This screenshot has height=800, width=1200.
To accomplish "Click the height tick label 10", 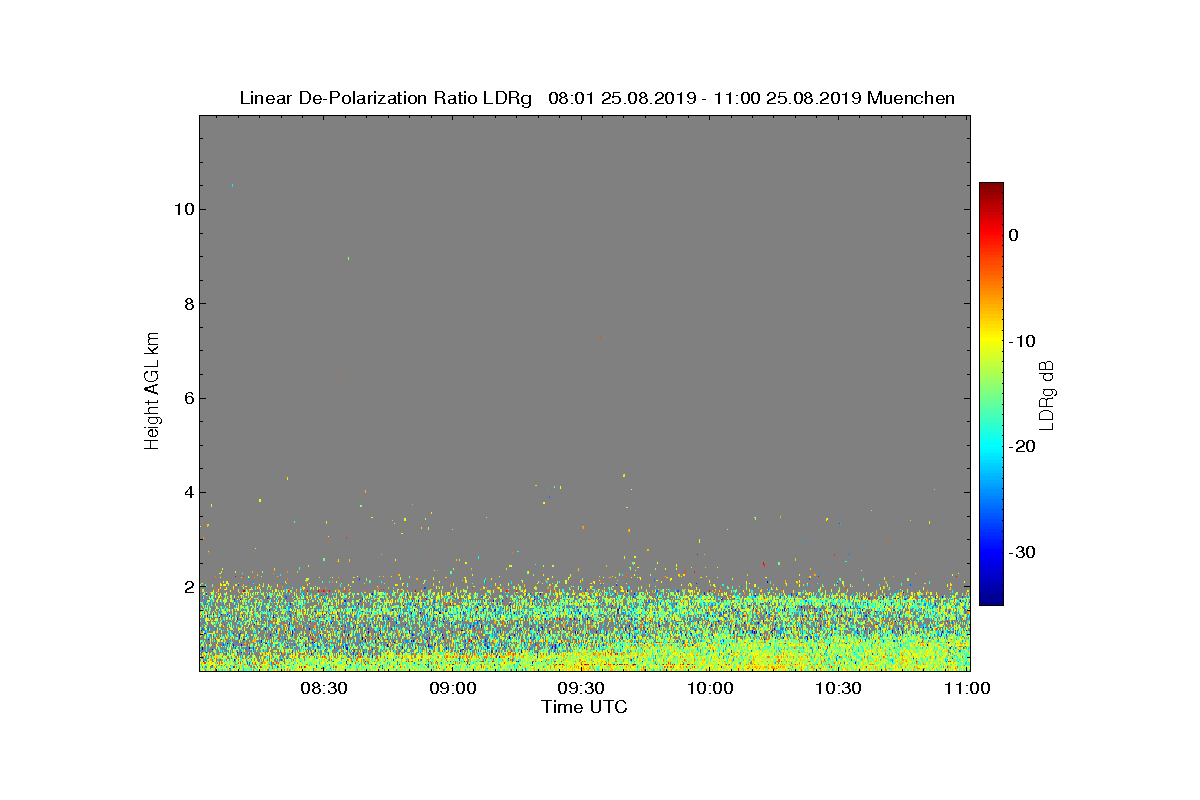I will click(183, 209).
